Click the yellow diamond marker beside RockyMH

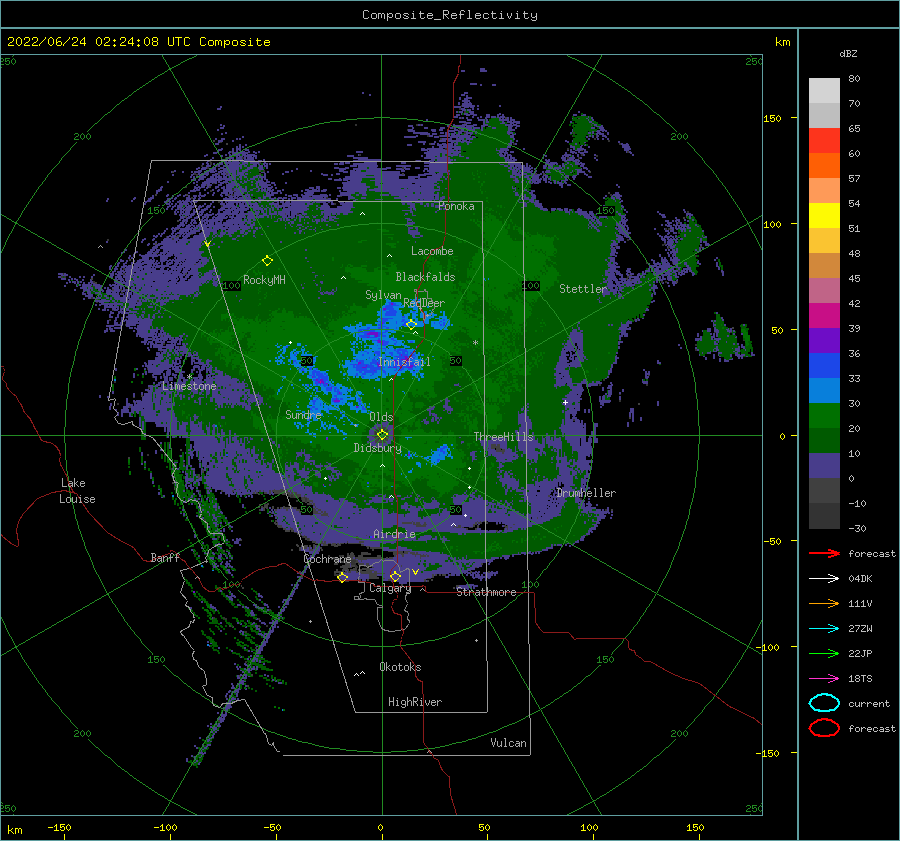pos(267,261)
